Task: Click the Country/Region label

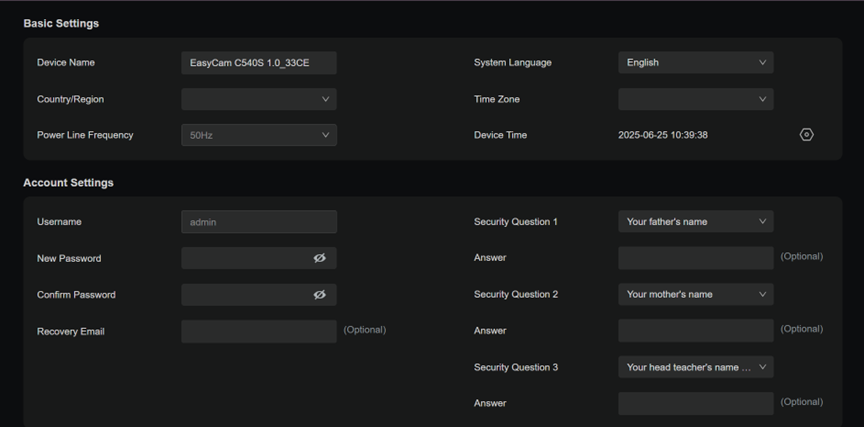Action: (71, 99)
